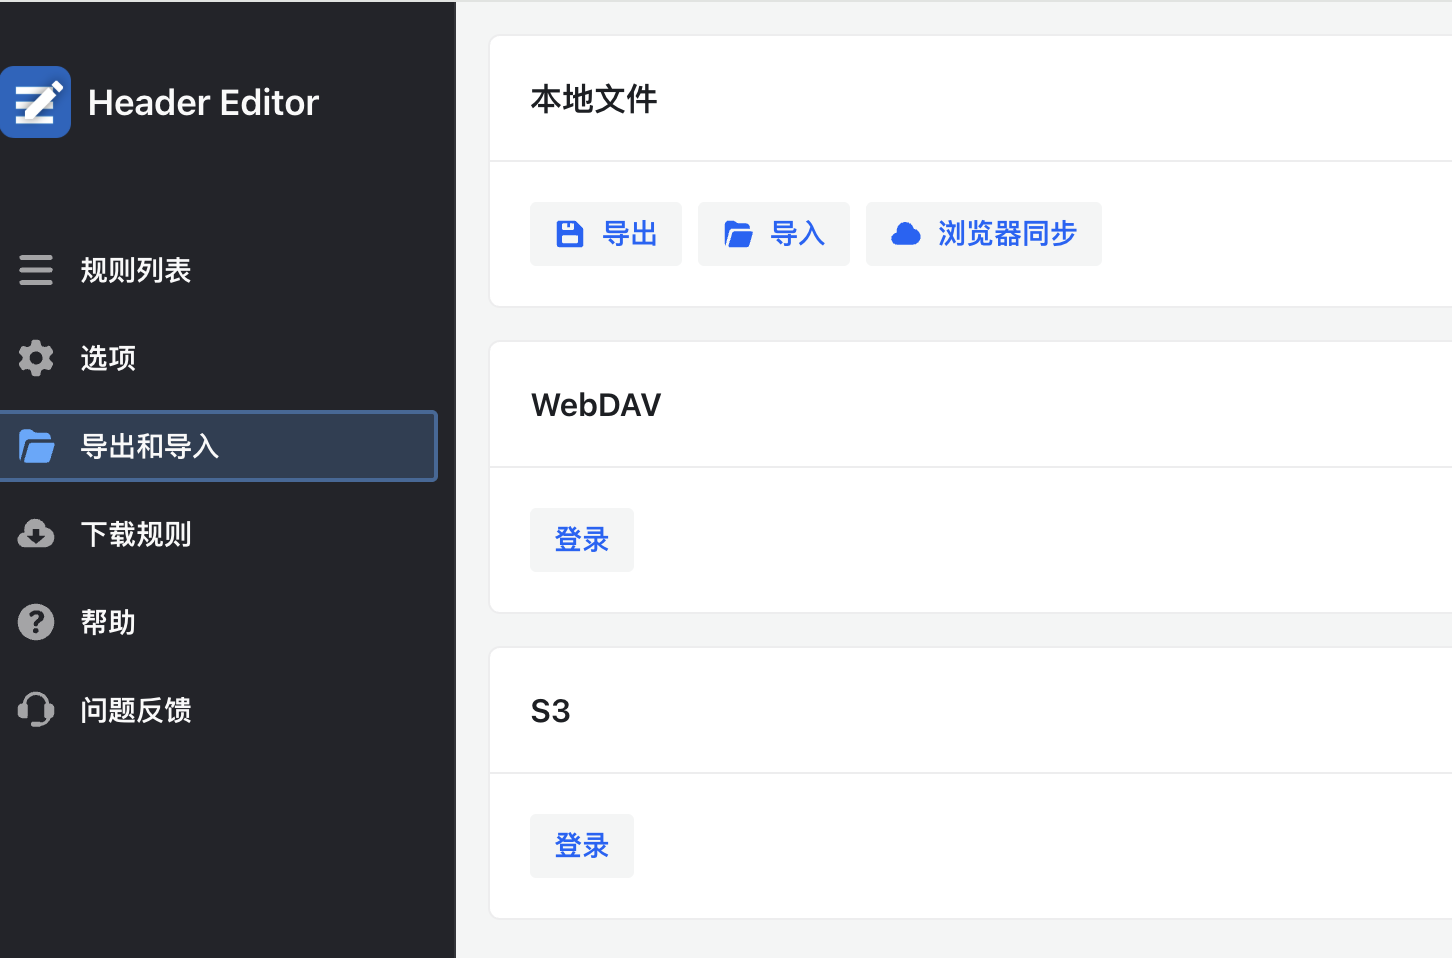Click the cloud-download icon beside 下载规则

pyautogui.click(x=36, y=534)
